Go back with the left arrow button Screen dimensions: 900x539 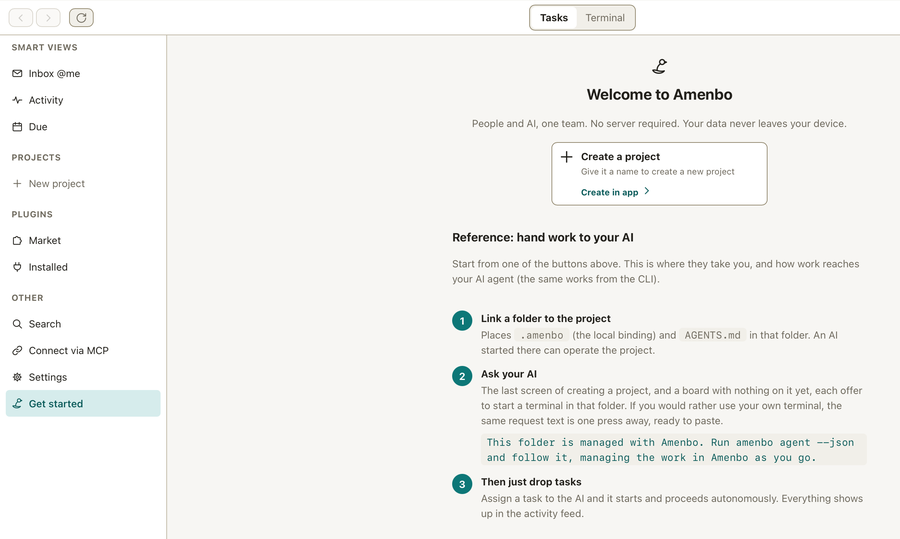click(21, 18)
